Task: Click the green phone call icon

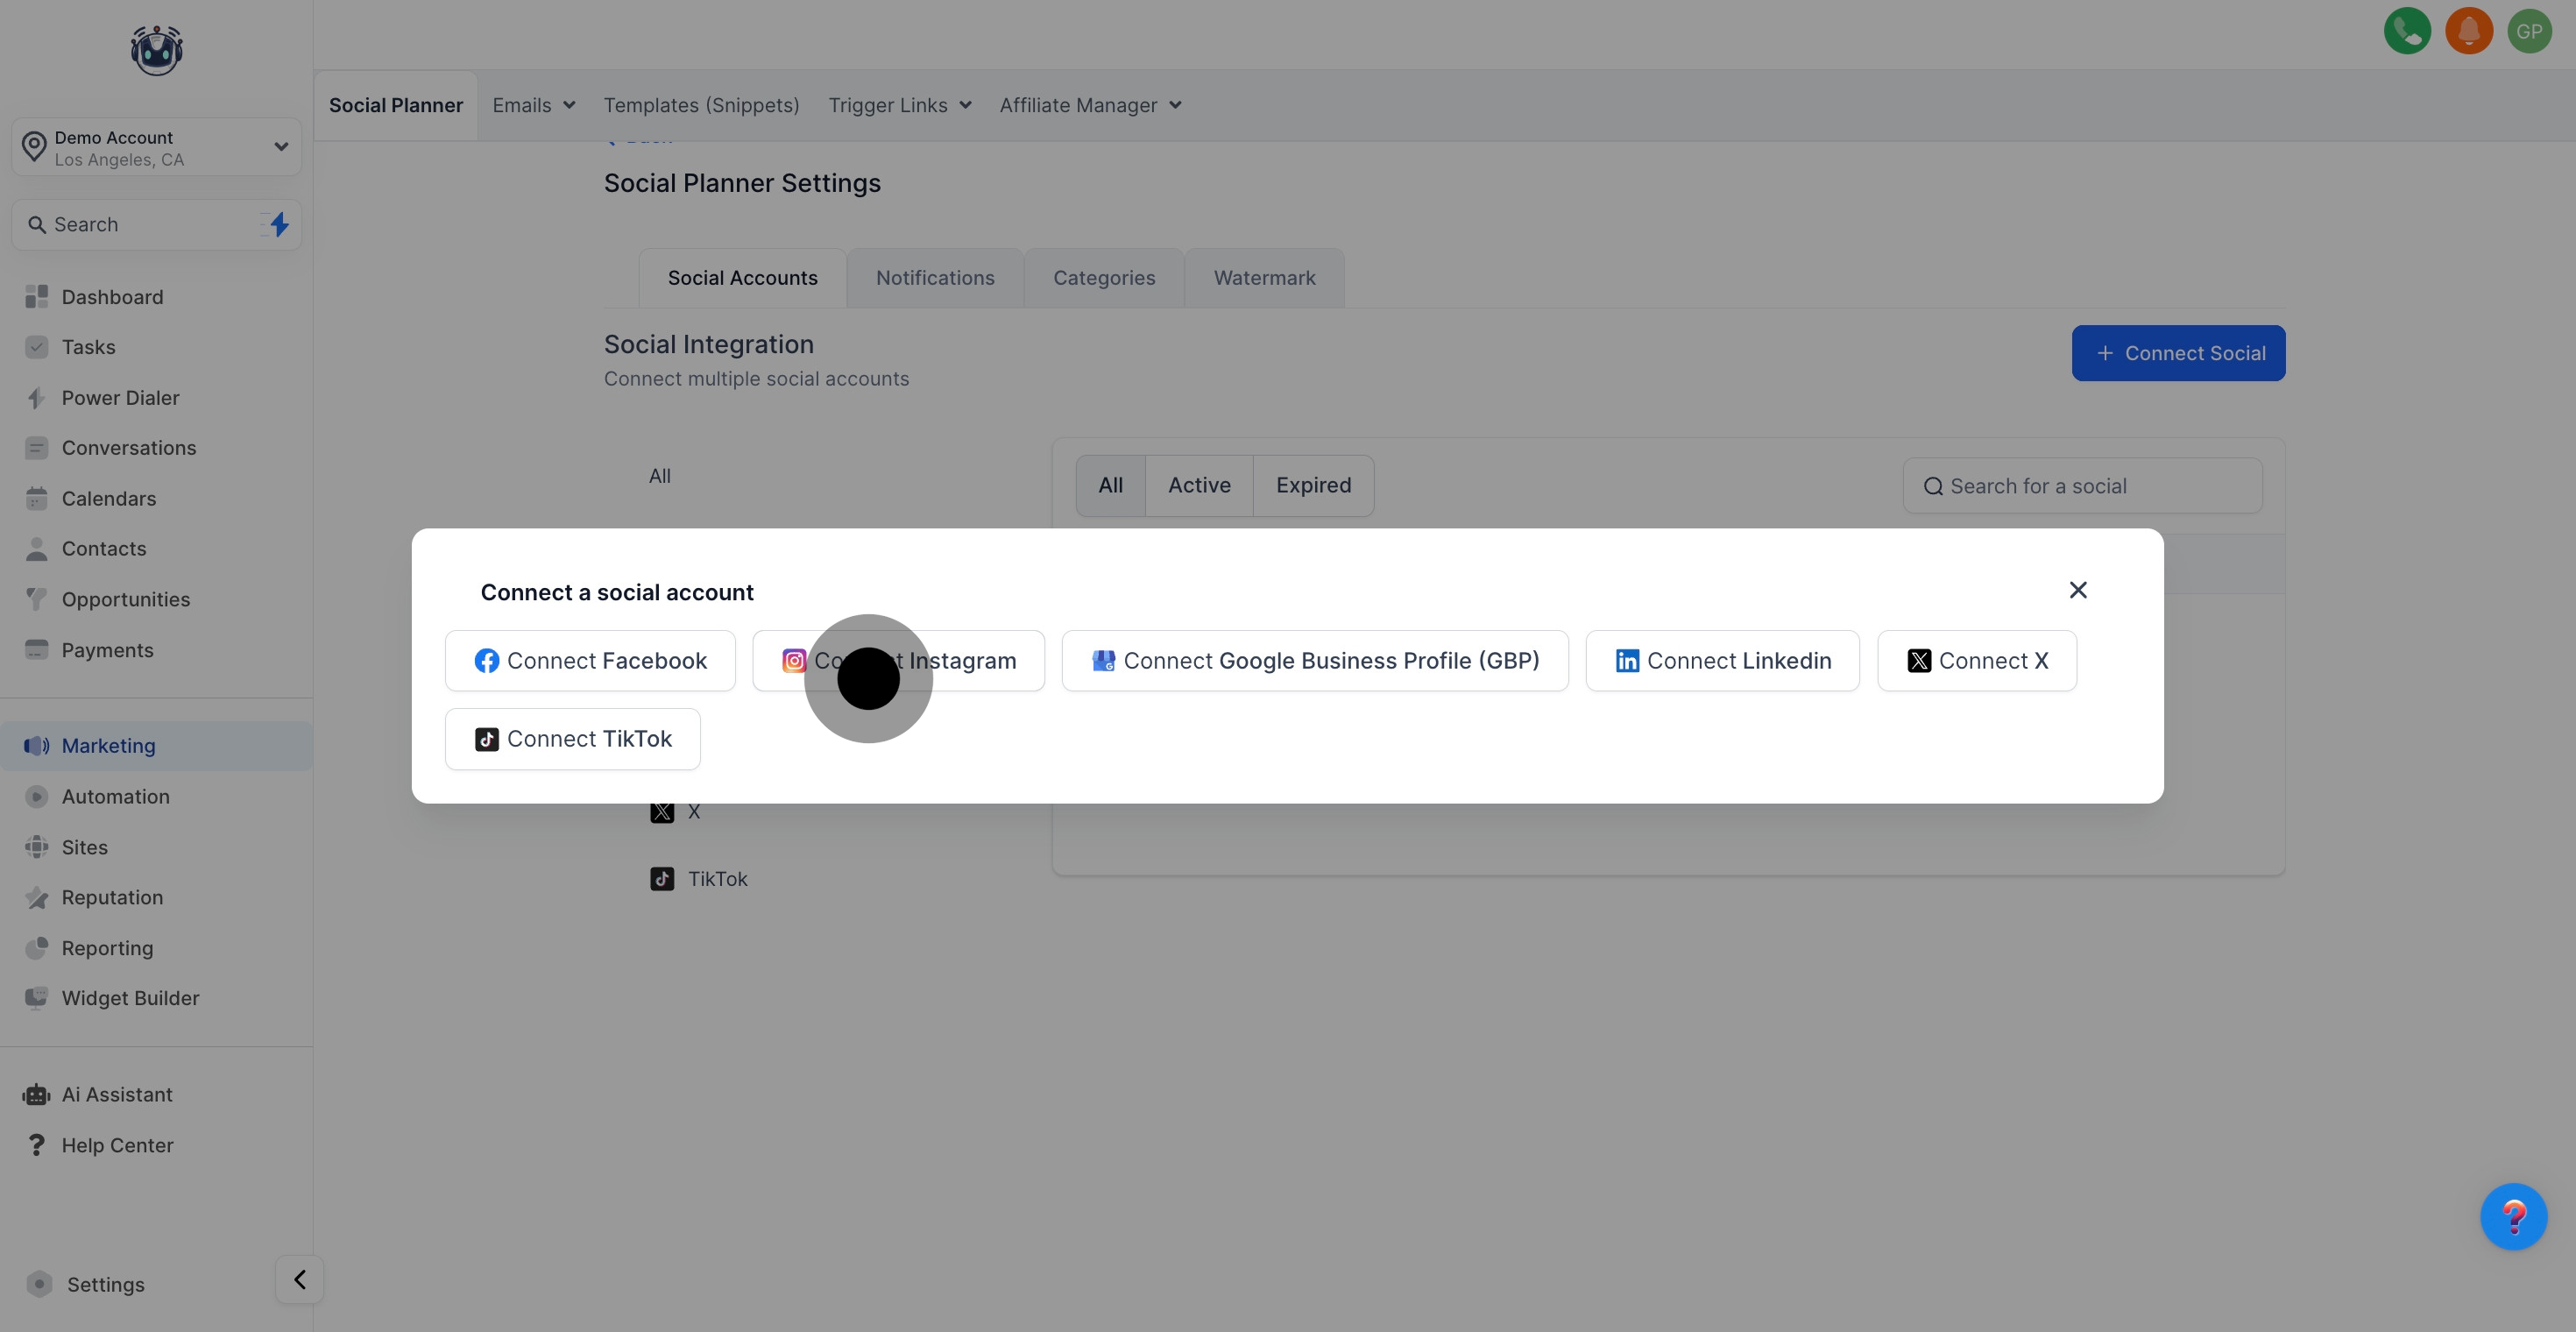Action: [x=2407, y=31]
